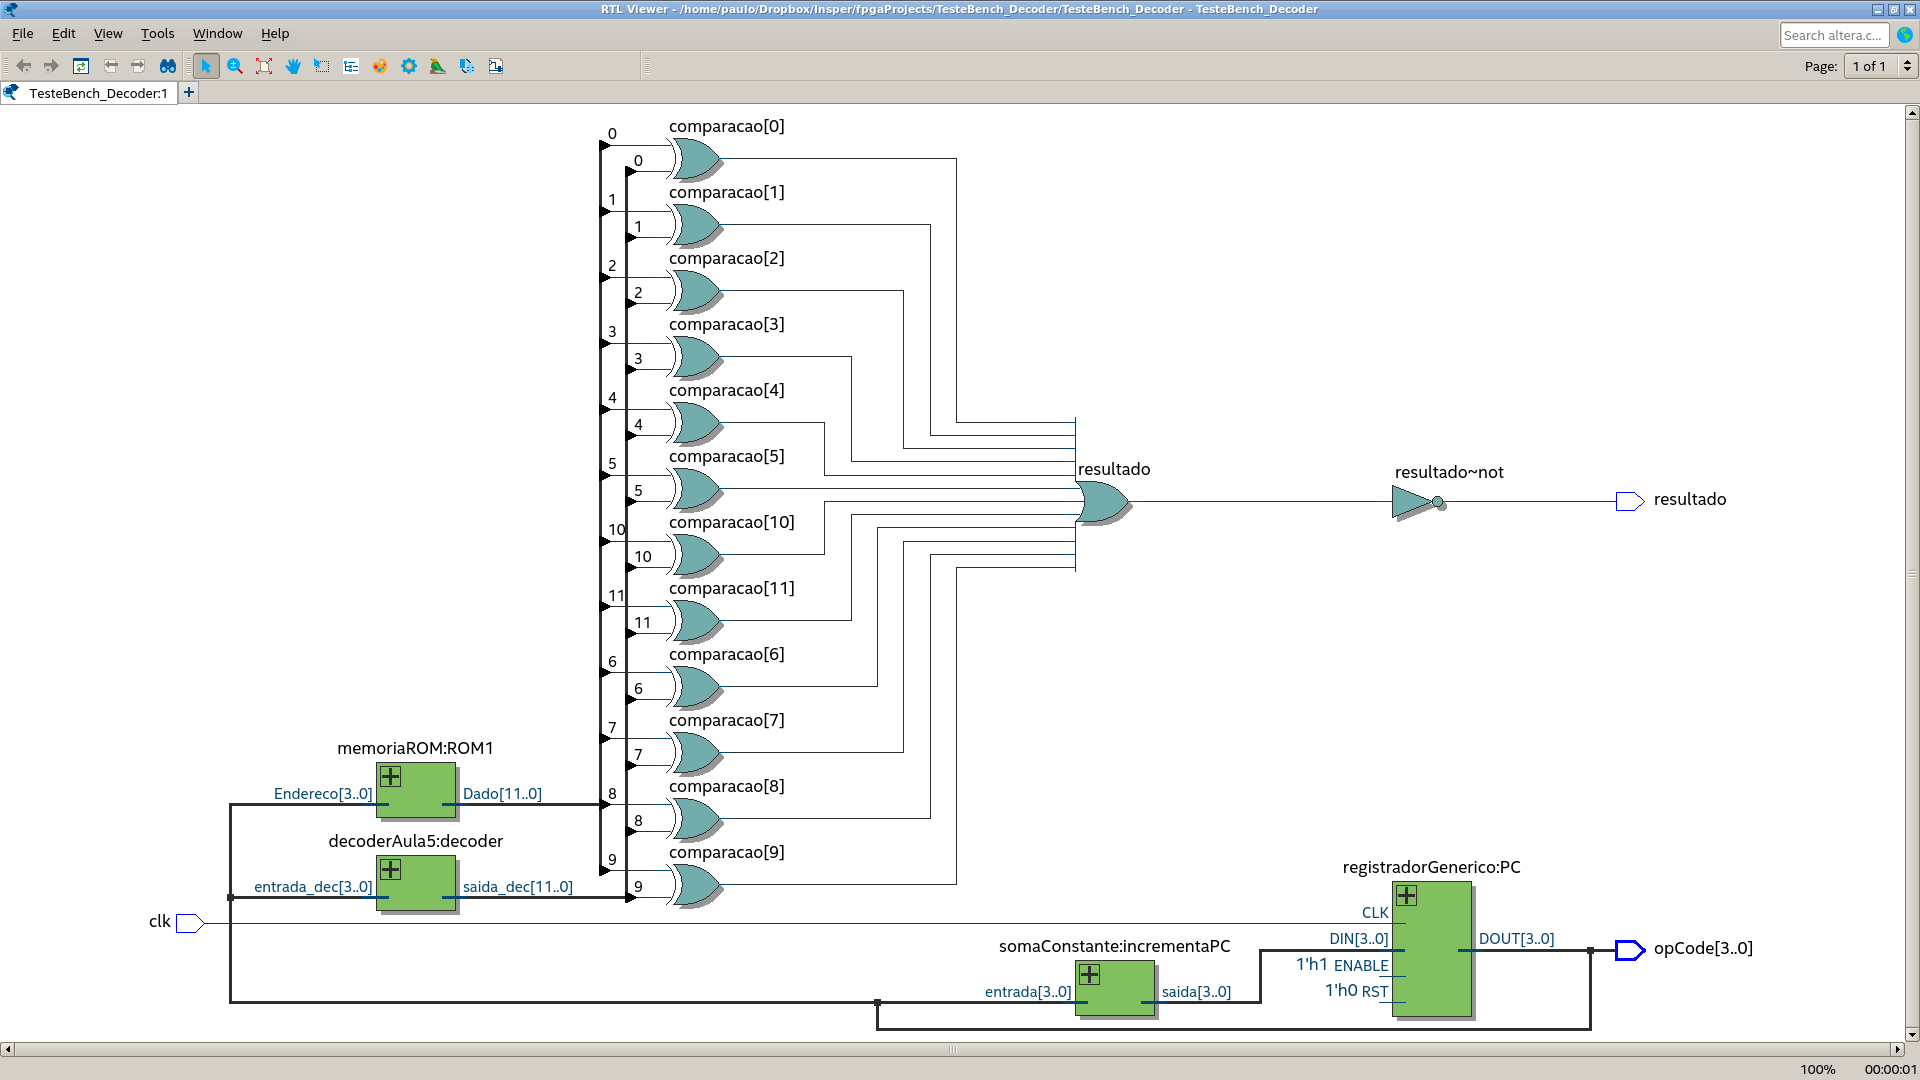
Task: Click the Fit in Window icon
Action: click(264, 66)
